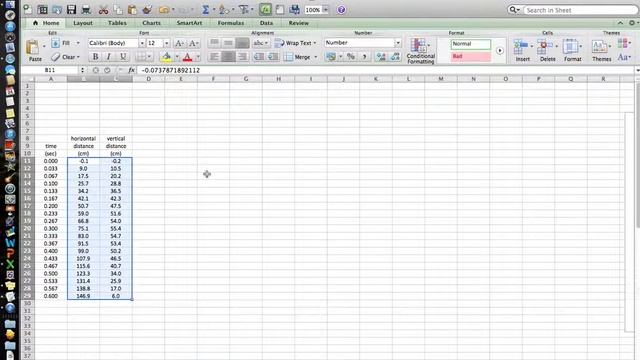The width and height of the screenshot is (640, 360).
Task: Align cell contents to middle
Action: (x=228, y=43)
